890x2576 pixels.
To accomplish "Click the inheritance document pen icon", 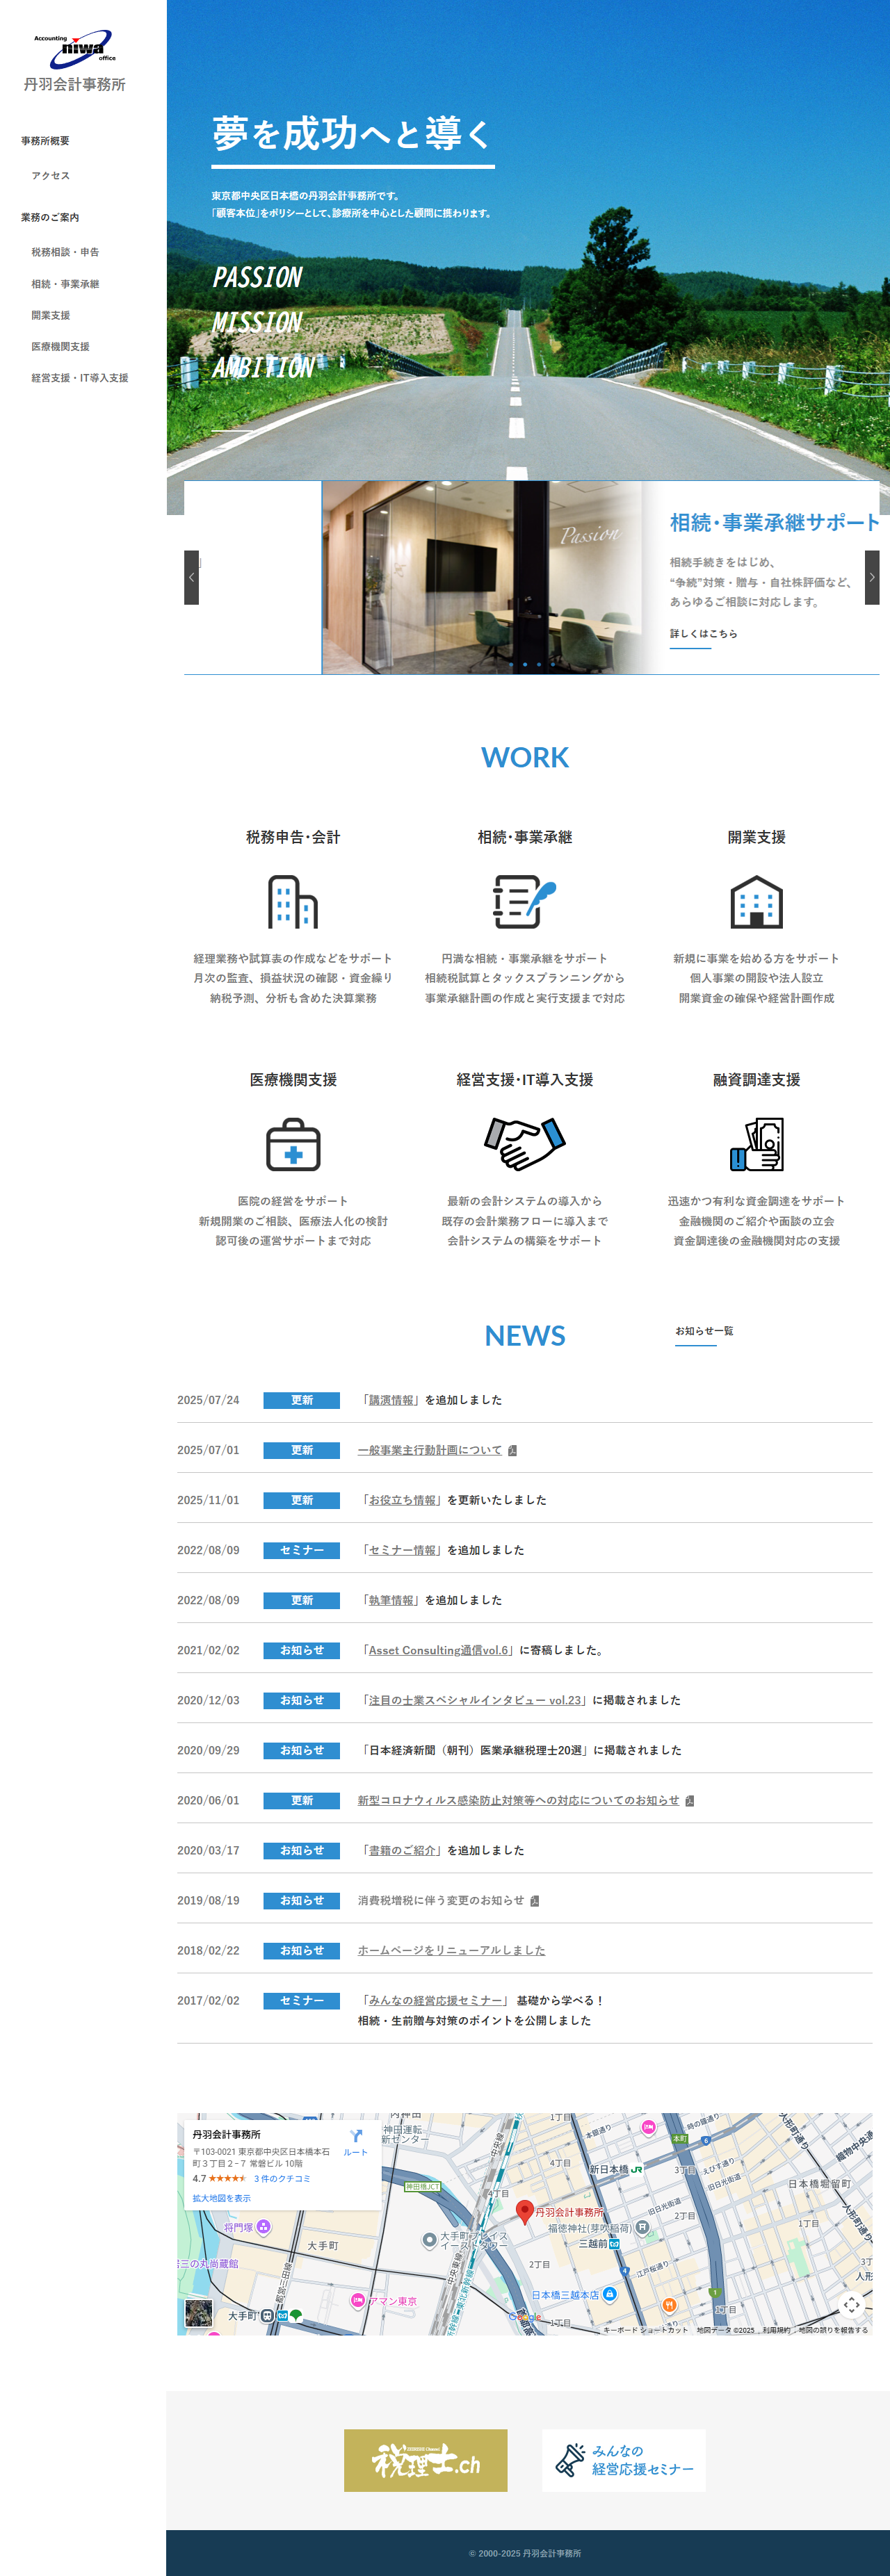I will 524,902.
